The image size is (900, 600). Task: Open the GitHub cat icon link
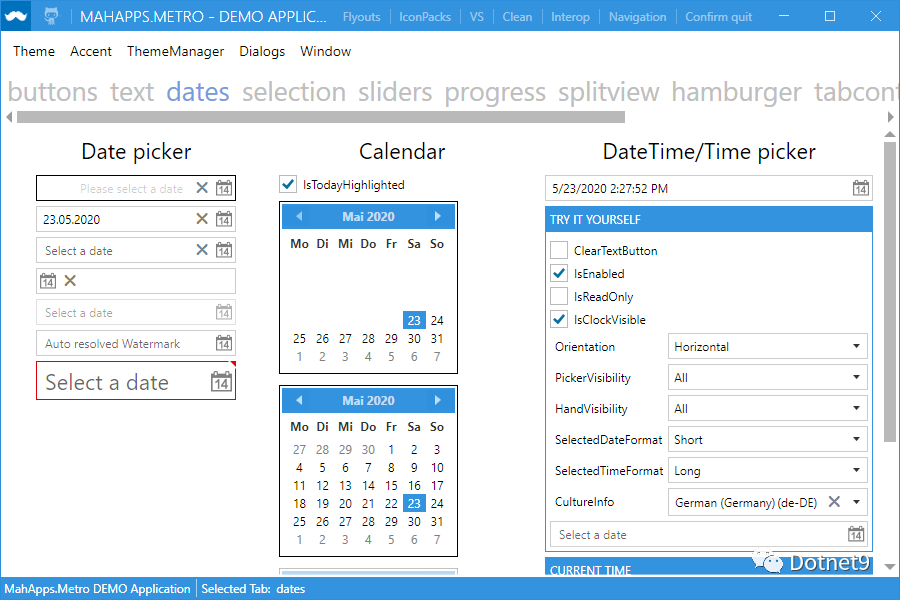coord(51,16)
